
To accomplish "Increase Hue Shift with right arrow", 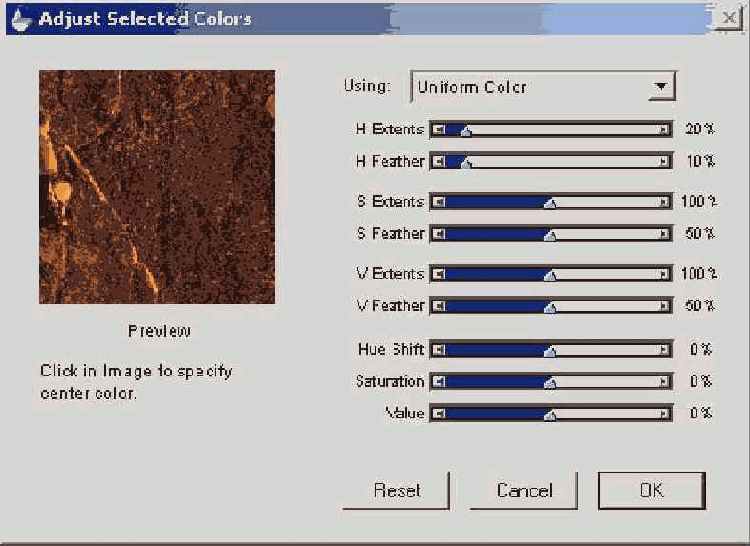I will coord(663,350).
